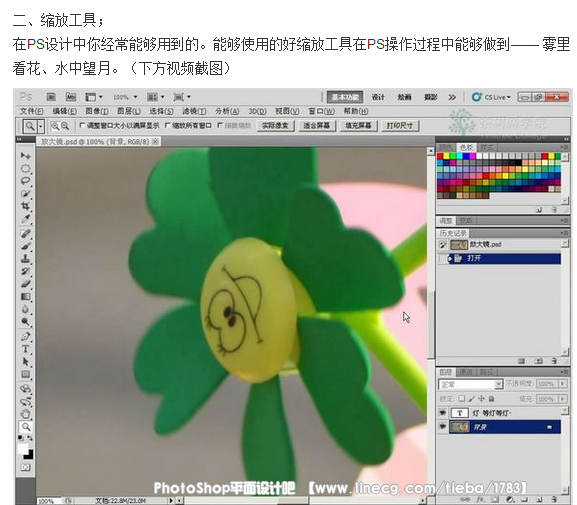
Task: Select the Clone Stamp tool
Action: (x=25, y=258)
